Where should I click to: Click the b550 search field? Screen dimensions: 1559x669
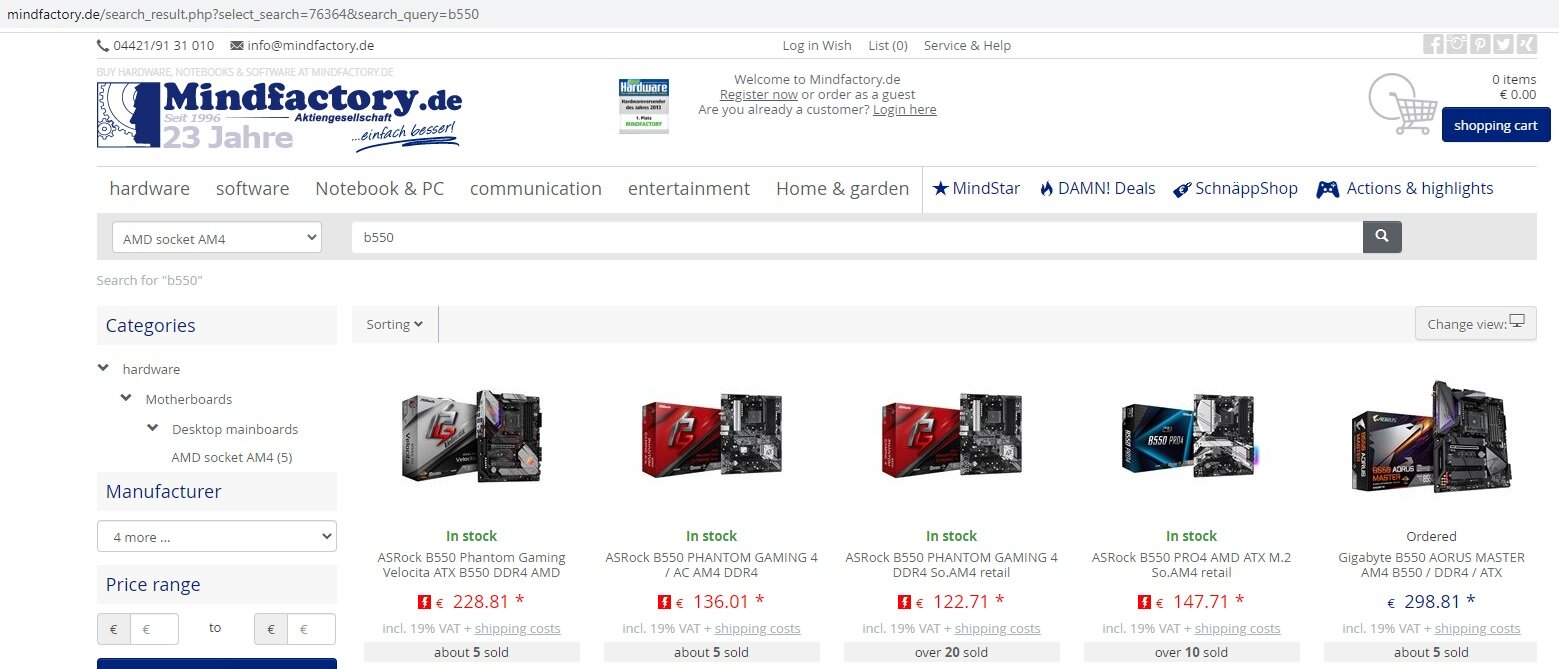857,237
